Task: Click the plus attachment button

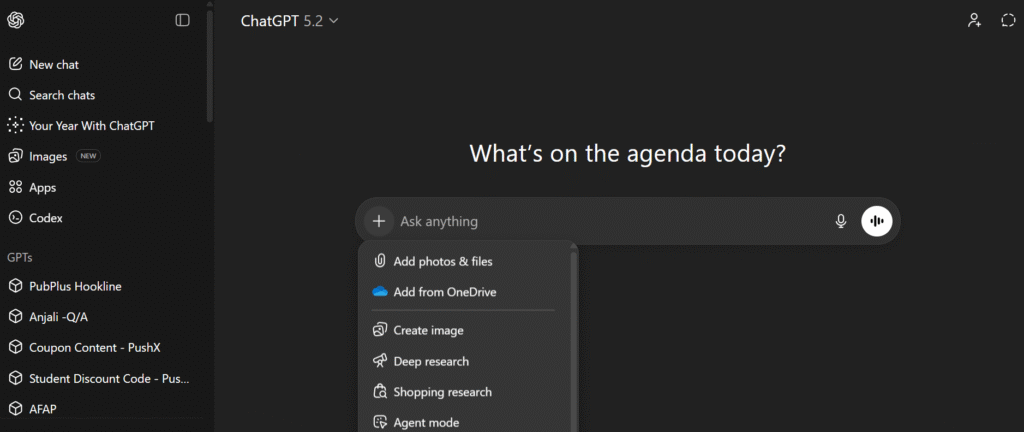Action: click(x=379, y=221)
